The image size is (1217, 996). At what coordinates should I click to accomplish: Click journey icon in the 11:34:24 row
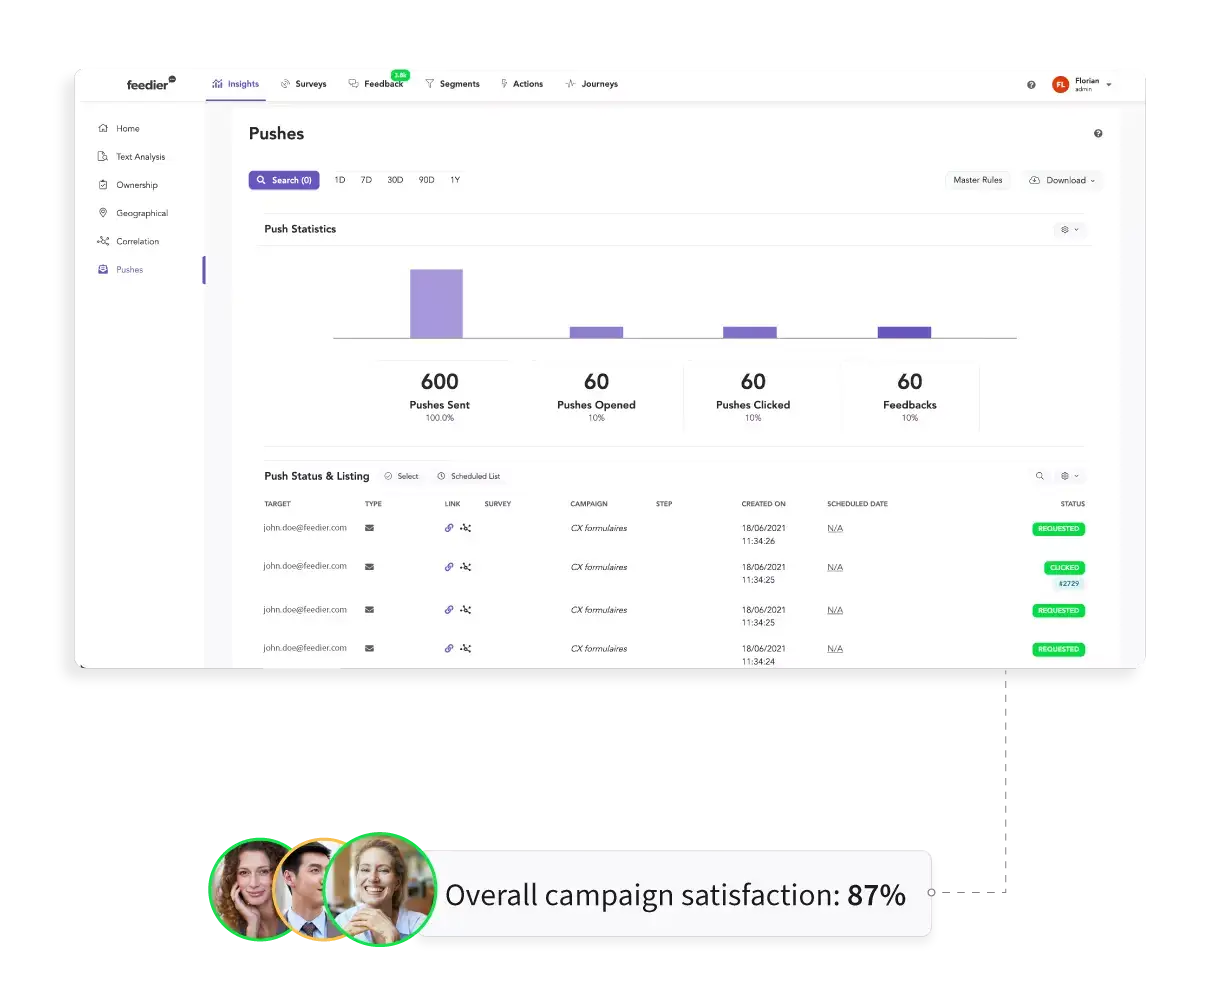click(466, 648)
